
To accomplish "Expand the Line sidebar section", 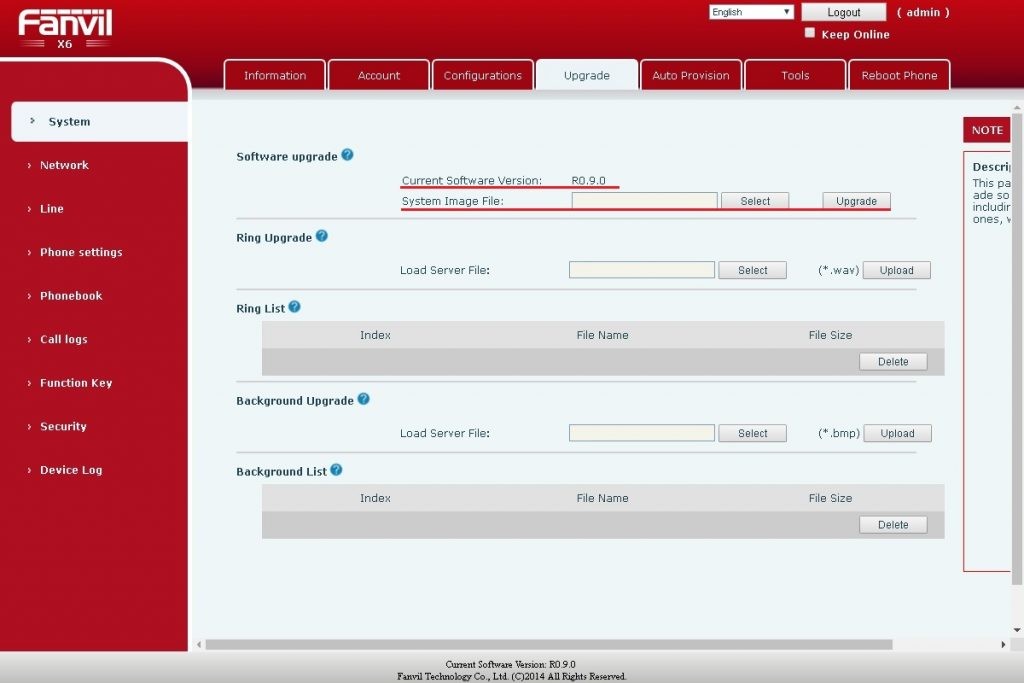I will click(52, 209).
